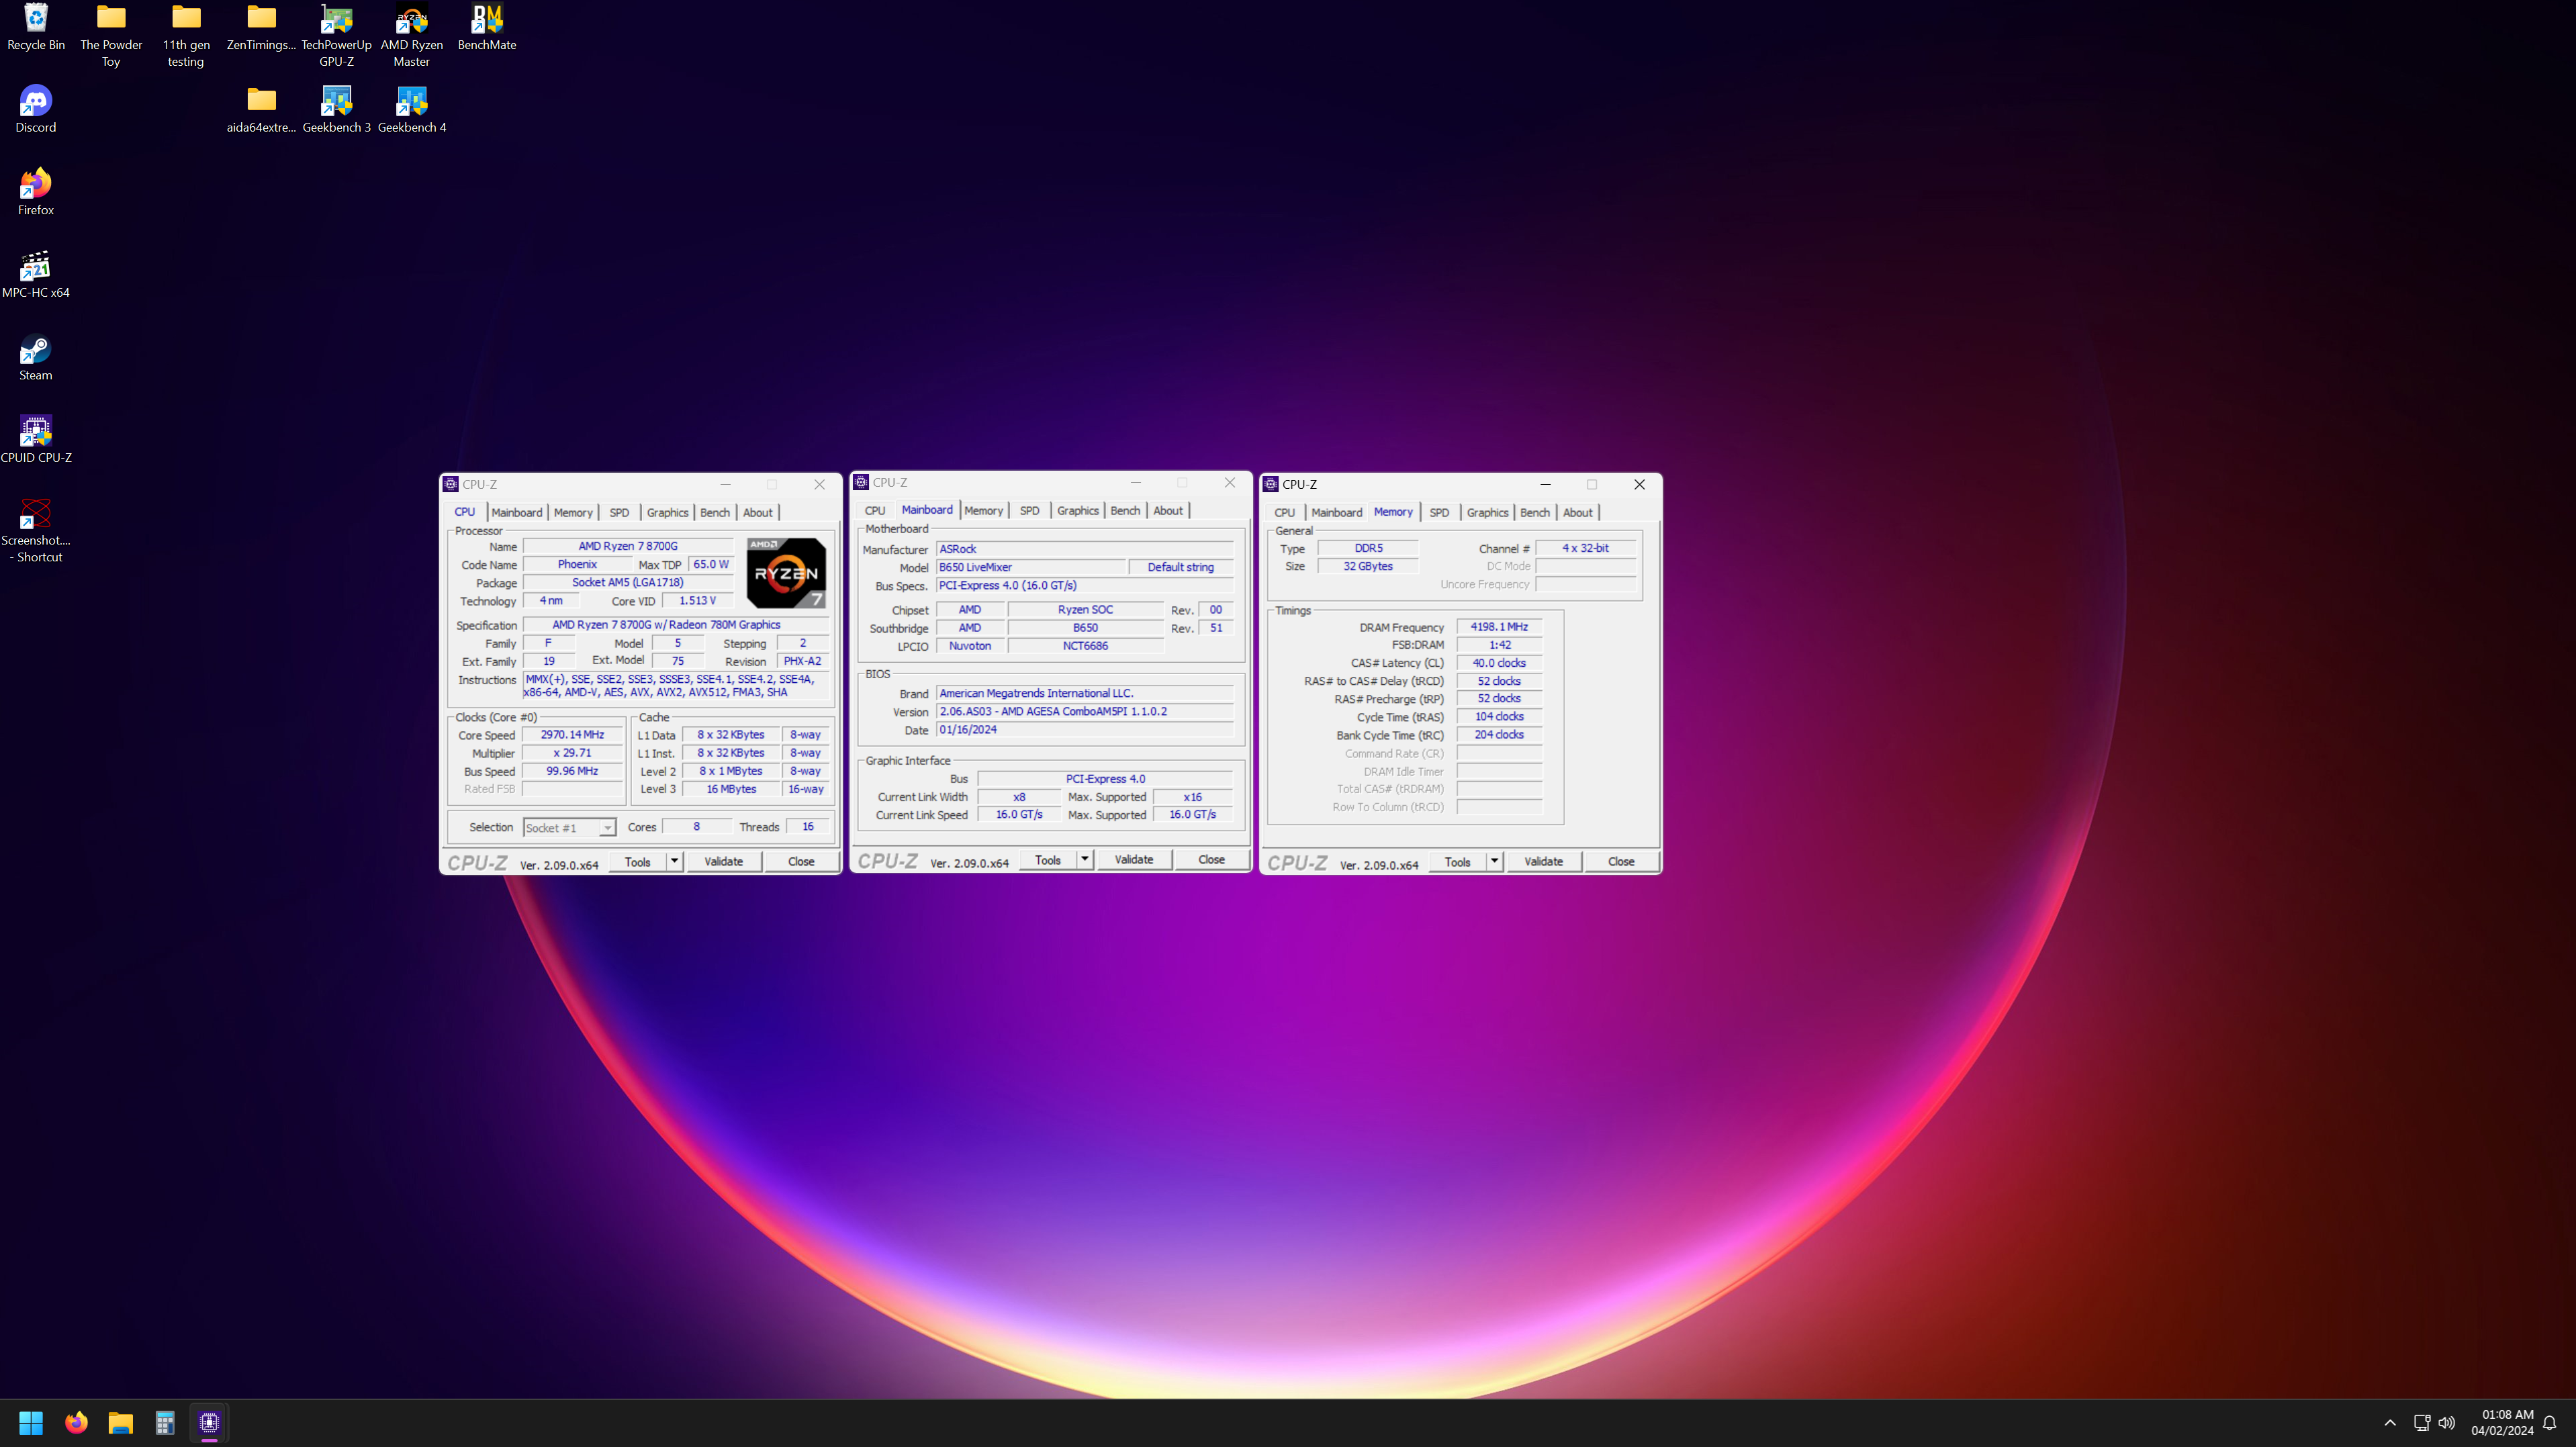The width and height of the screenshot is (2576, 1447).
Task: Click Tools button in right CPU-Z window
Action: point(1457,861)
